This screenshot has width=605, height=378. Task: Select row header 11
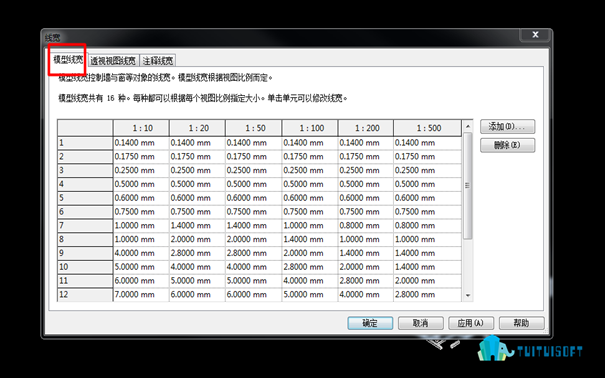(85, 281)
